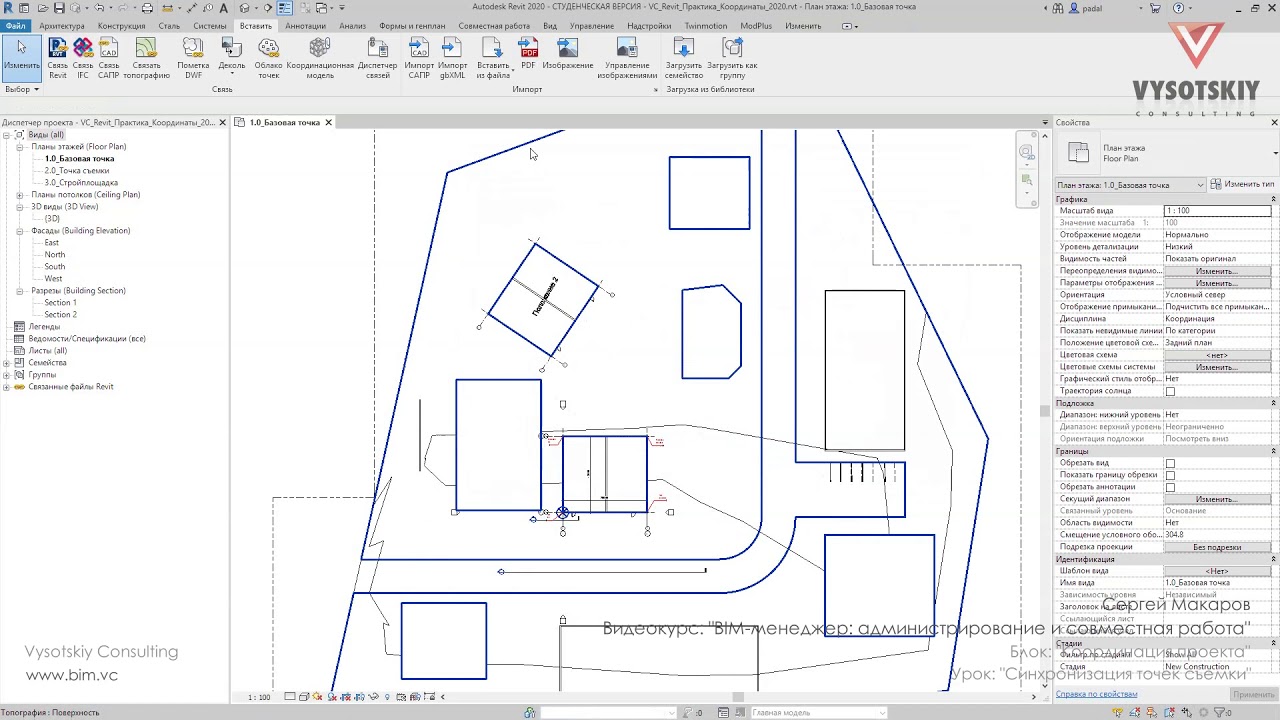Open the Архитектура ribbon tab
The image size is (1280, 720).
click(x=62, y=26)
